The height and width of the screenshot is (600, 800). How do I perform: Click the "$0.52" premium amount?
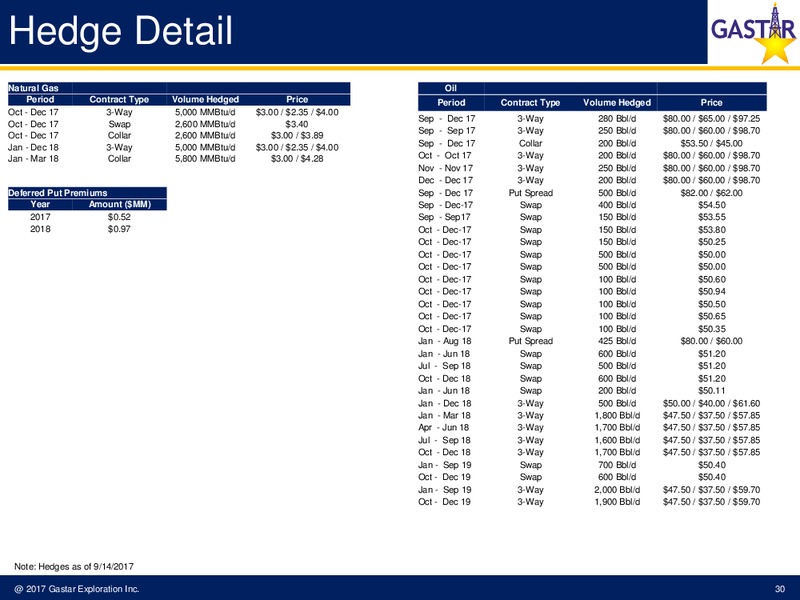click(119, 217)
